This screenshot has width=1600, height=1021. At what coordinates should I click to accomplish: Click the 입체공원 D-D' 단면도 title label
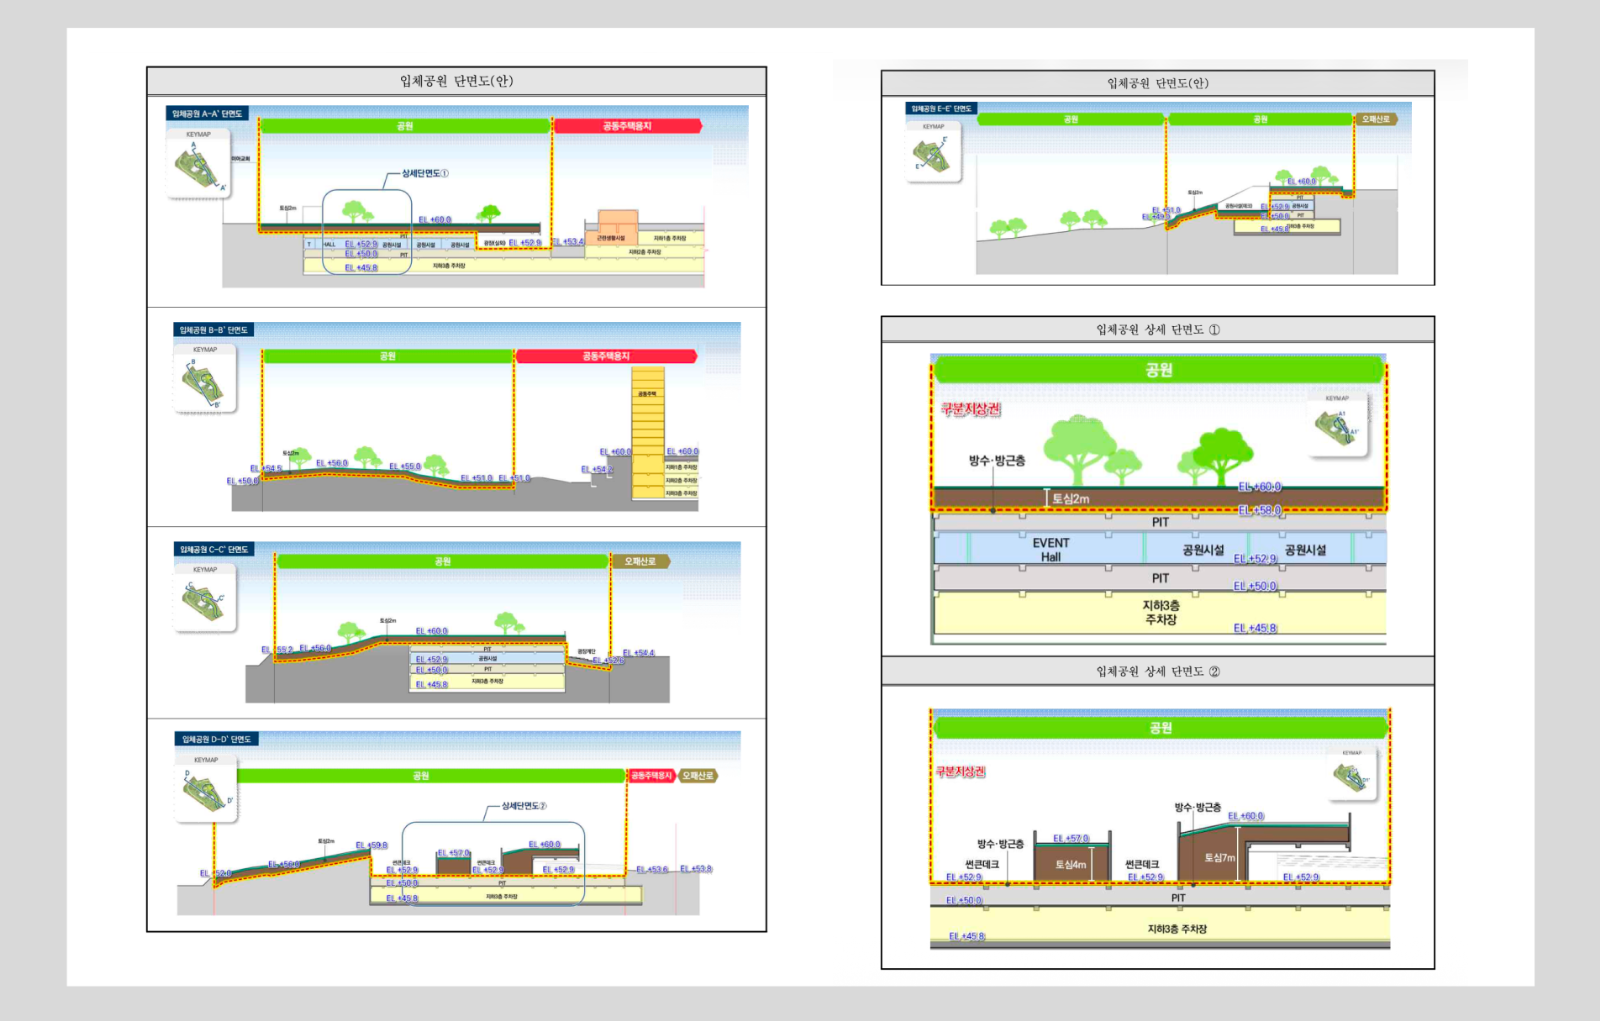[x=217, y=739]
